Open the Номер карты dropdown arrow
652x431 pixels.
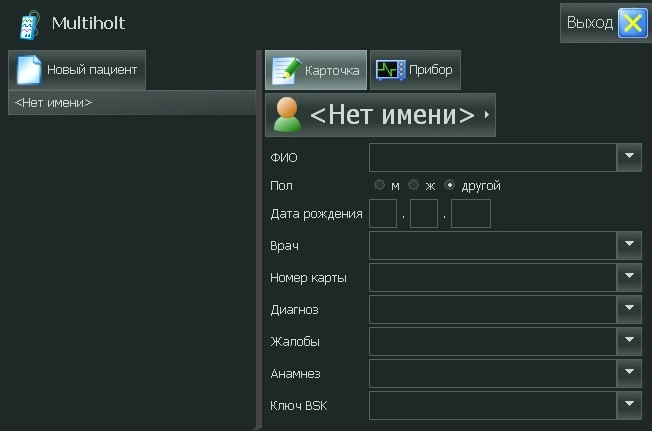[x=629, y=277]
